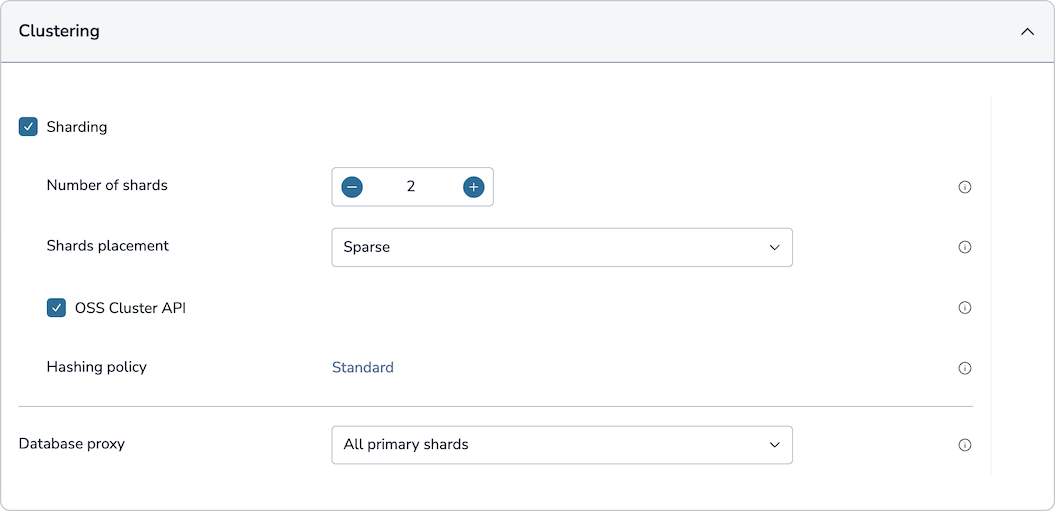Disable the OSS Cluster API checkbox

coord(57,308)
